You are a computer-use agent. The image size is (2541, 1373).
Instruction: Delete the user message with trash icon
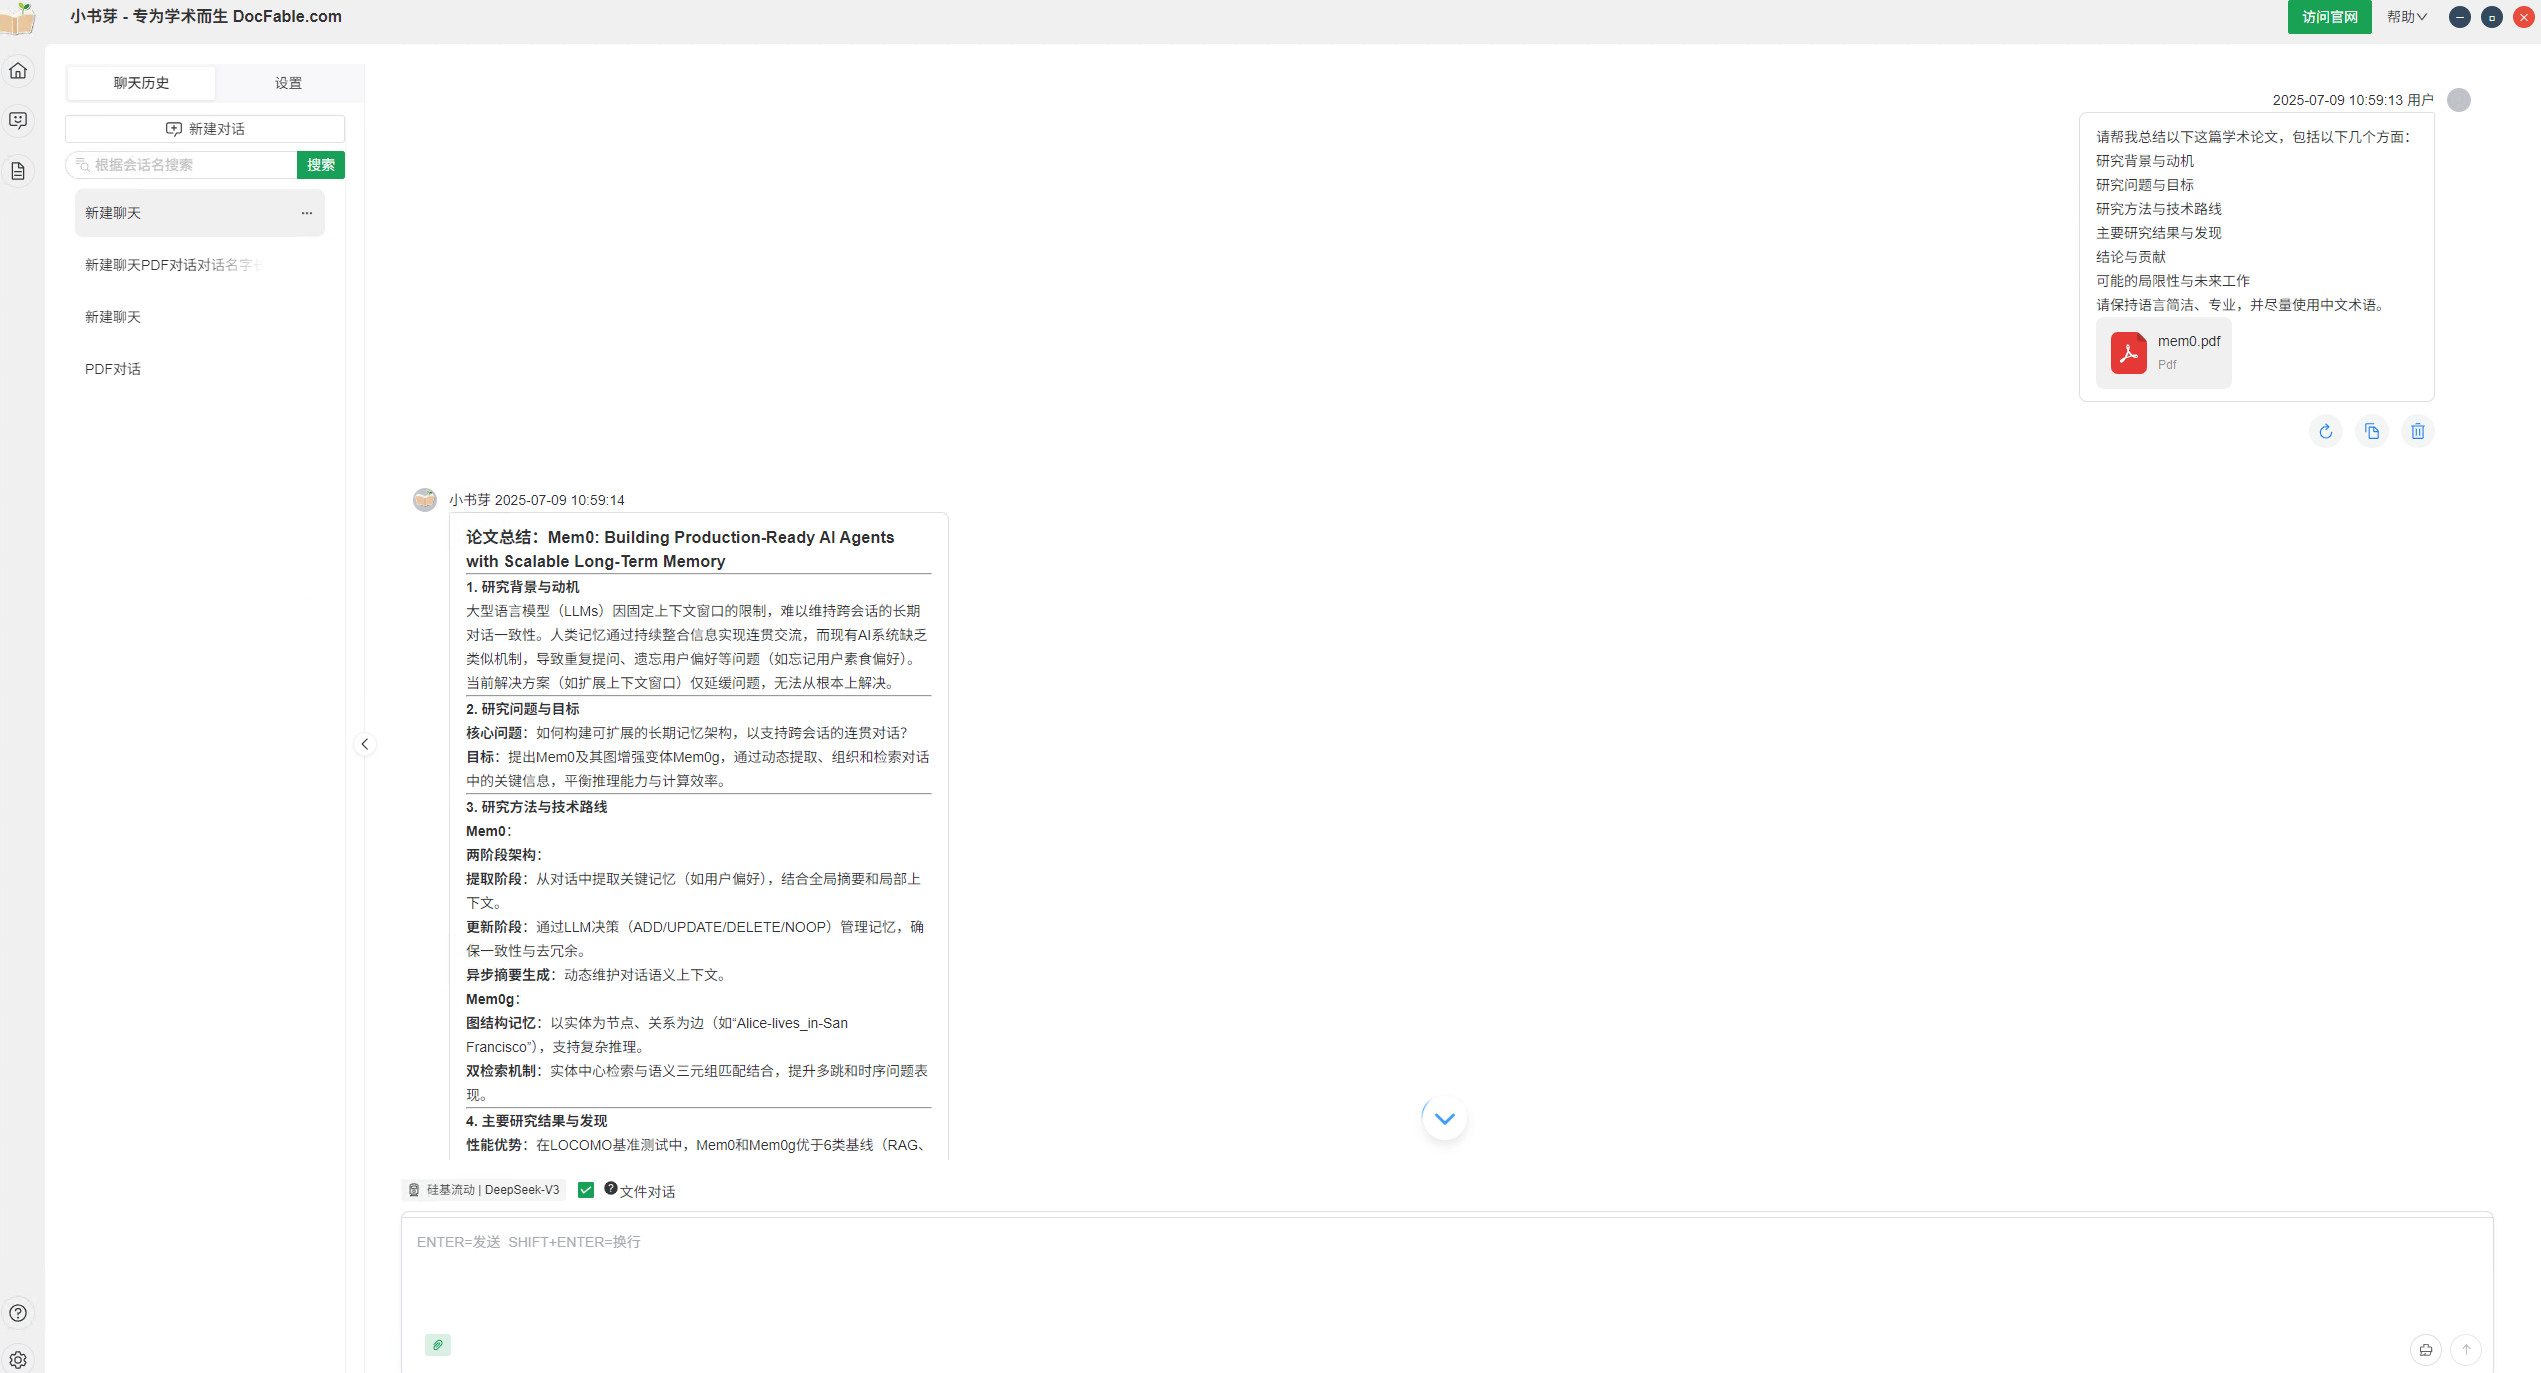tap(2417, 432)
